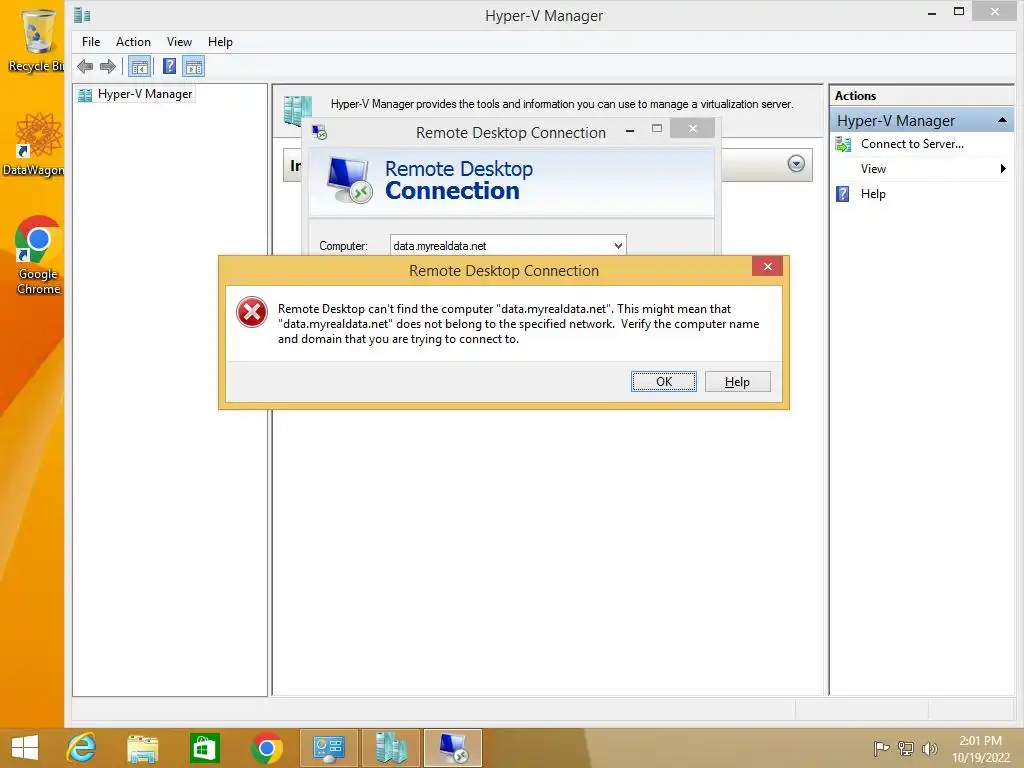Viewport: 1024px width, 768px height.
Task: Click OK in the error dialog
Action: click(664, 381)
